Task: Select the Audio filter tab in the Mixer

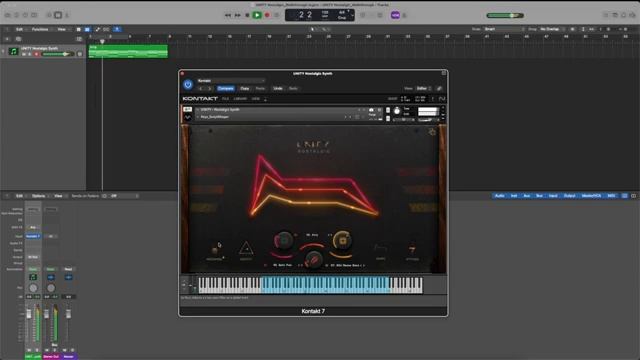Action: pos(500,196)
